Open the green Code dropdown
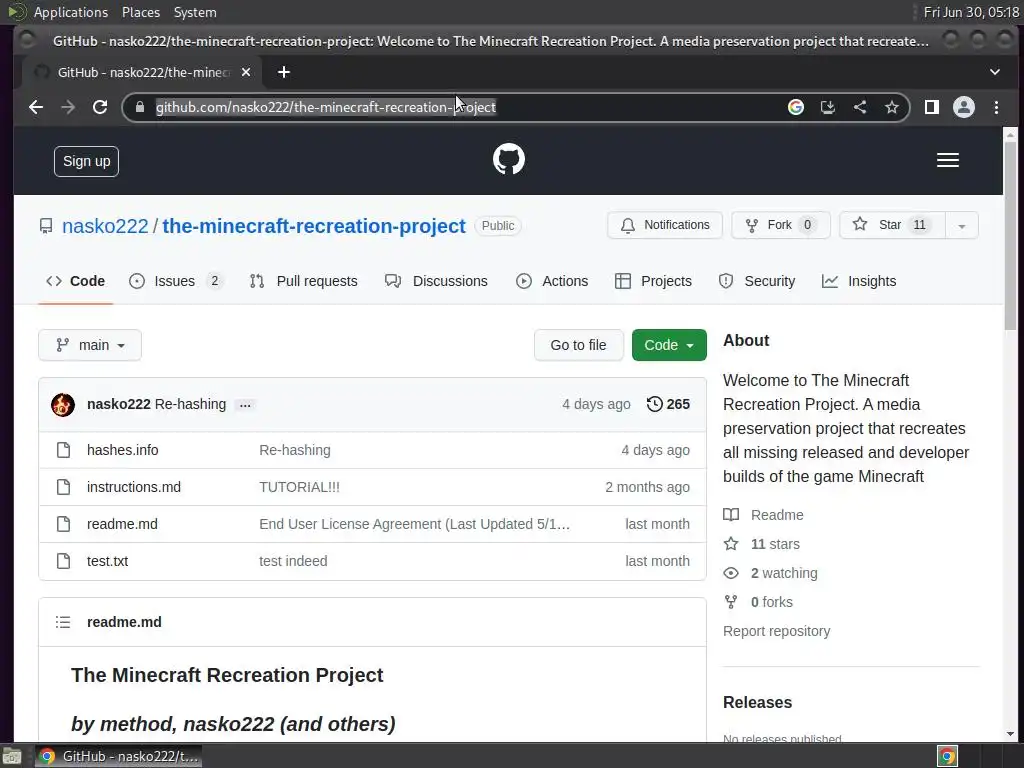 point(669,345)
